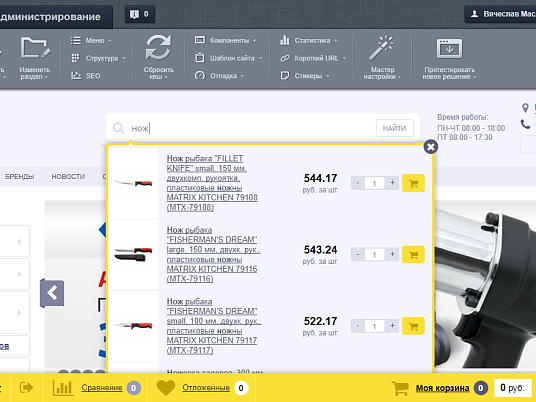Screen dimensions: 536x402
Task: Click the FISHERMAN'S DREAM large thumbnail
Action: [x=133, y=255]
